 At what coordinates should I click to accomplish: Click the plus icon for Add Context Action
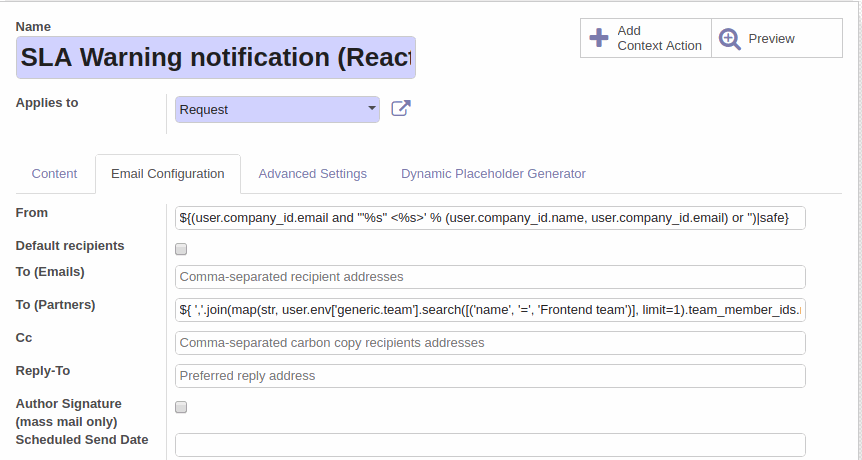599,38
